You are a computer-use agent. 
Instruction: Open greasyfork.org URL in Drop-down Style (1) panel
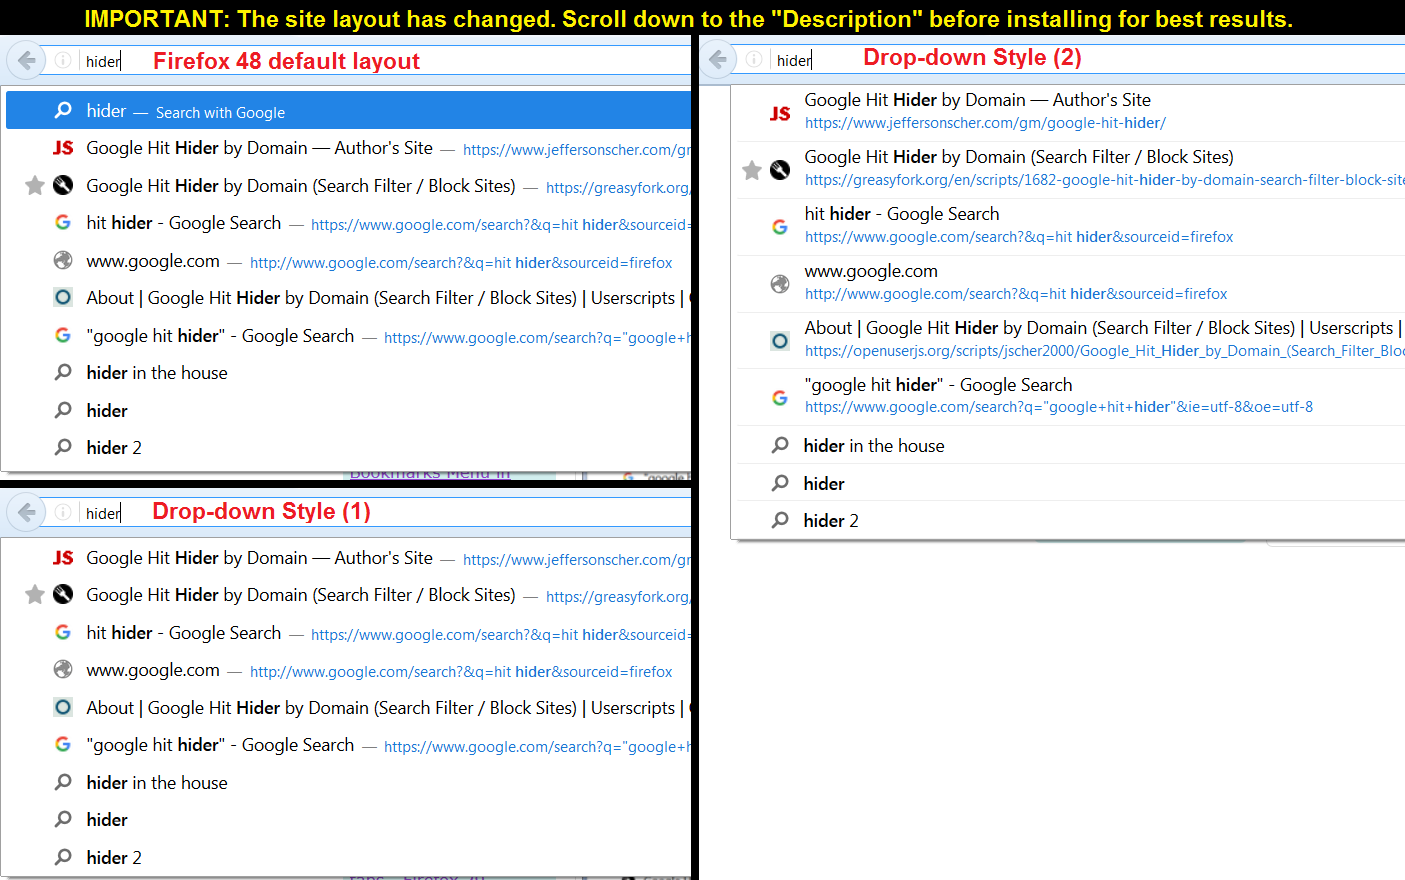pos(618,597)
